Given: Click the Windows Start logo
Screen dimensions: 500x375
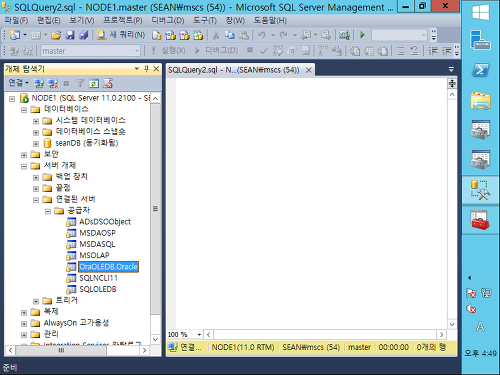Looking at the screenshot, I should click(x=480, y=12).
